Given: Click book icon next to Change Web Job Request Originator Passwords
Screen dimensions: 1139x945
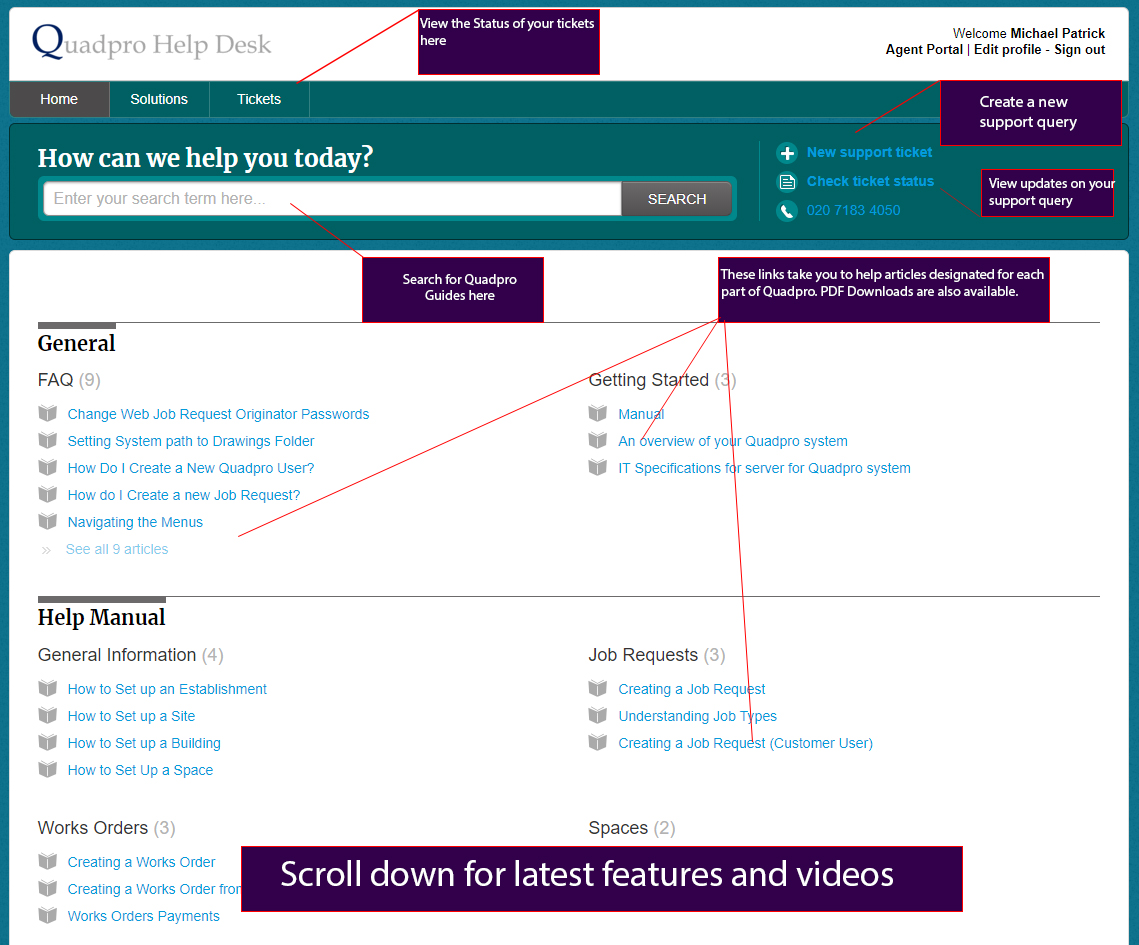Looking at the screenshot, I should point(48,413).
